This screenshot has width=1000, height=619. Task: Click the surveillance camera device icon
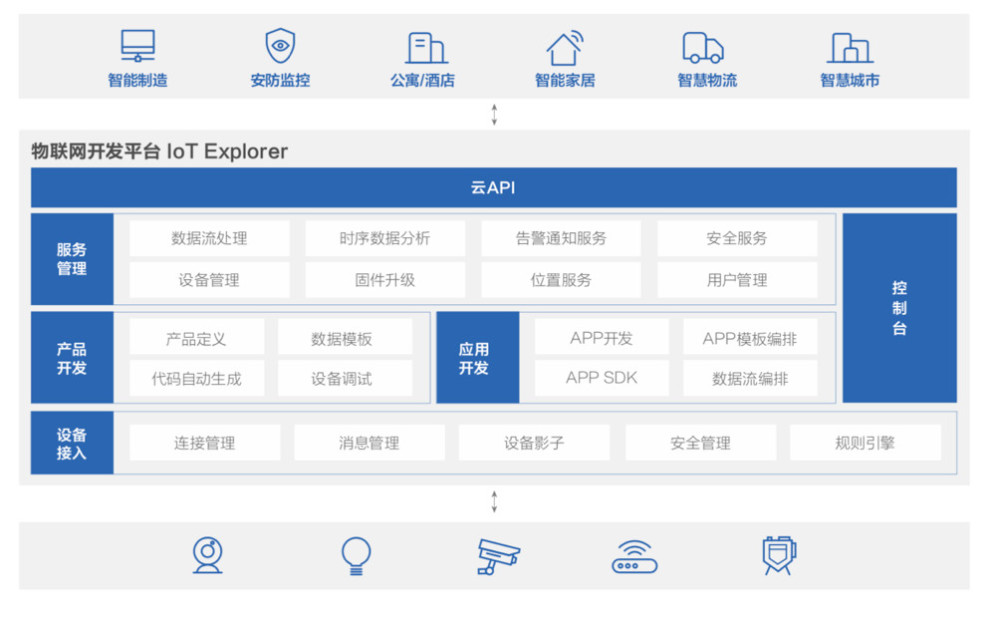point(499,557)
